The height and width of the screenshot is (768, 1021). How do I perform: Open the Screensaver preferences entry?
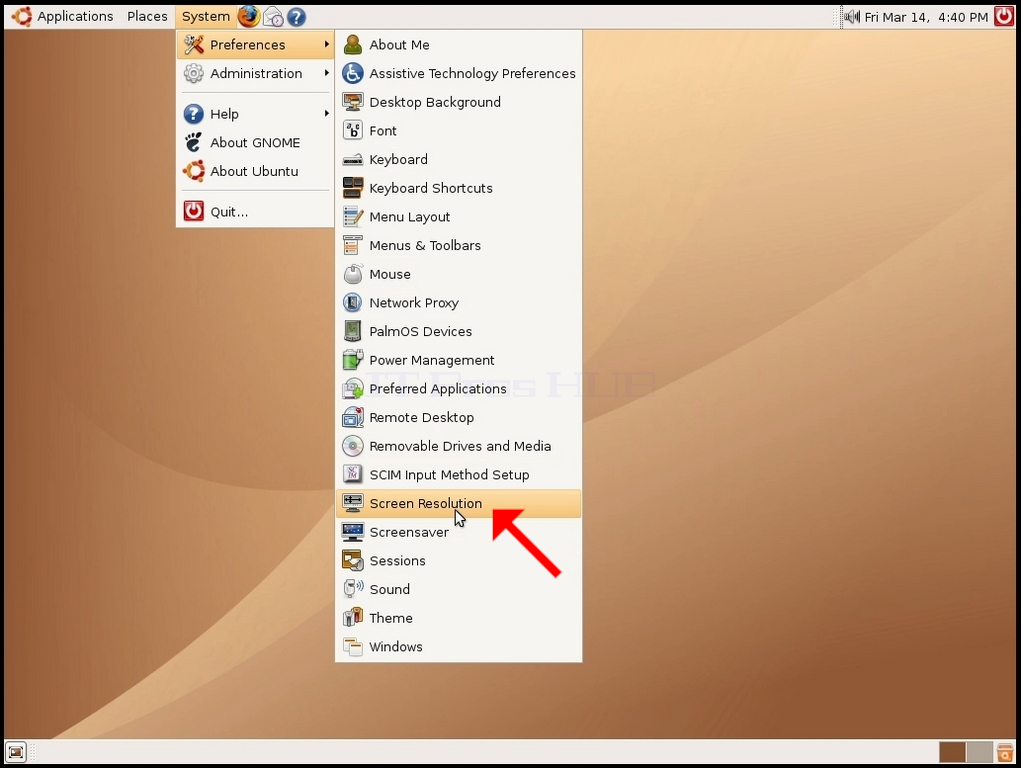tap(458, 532)
